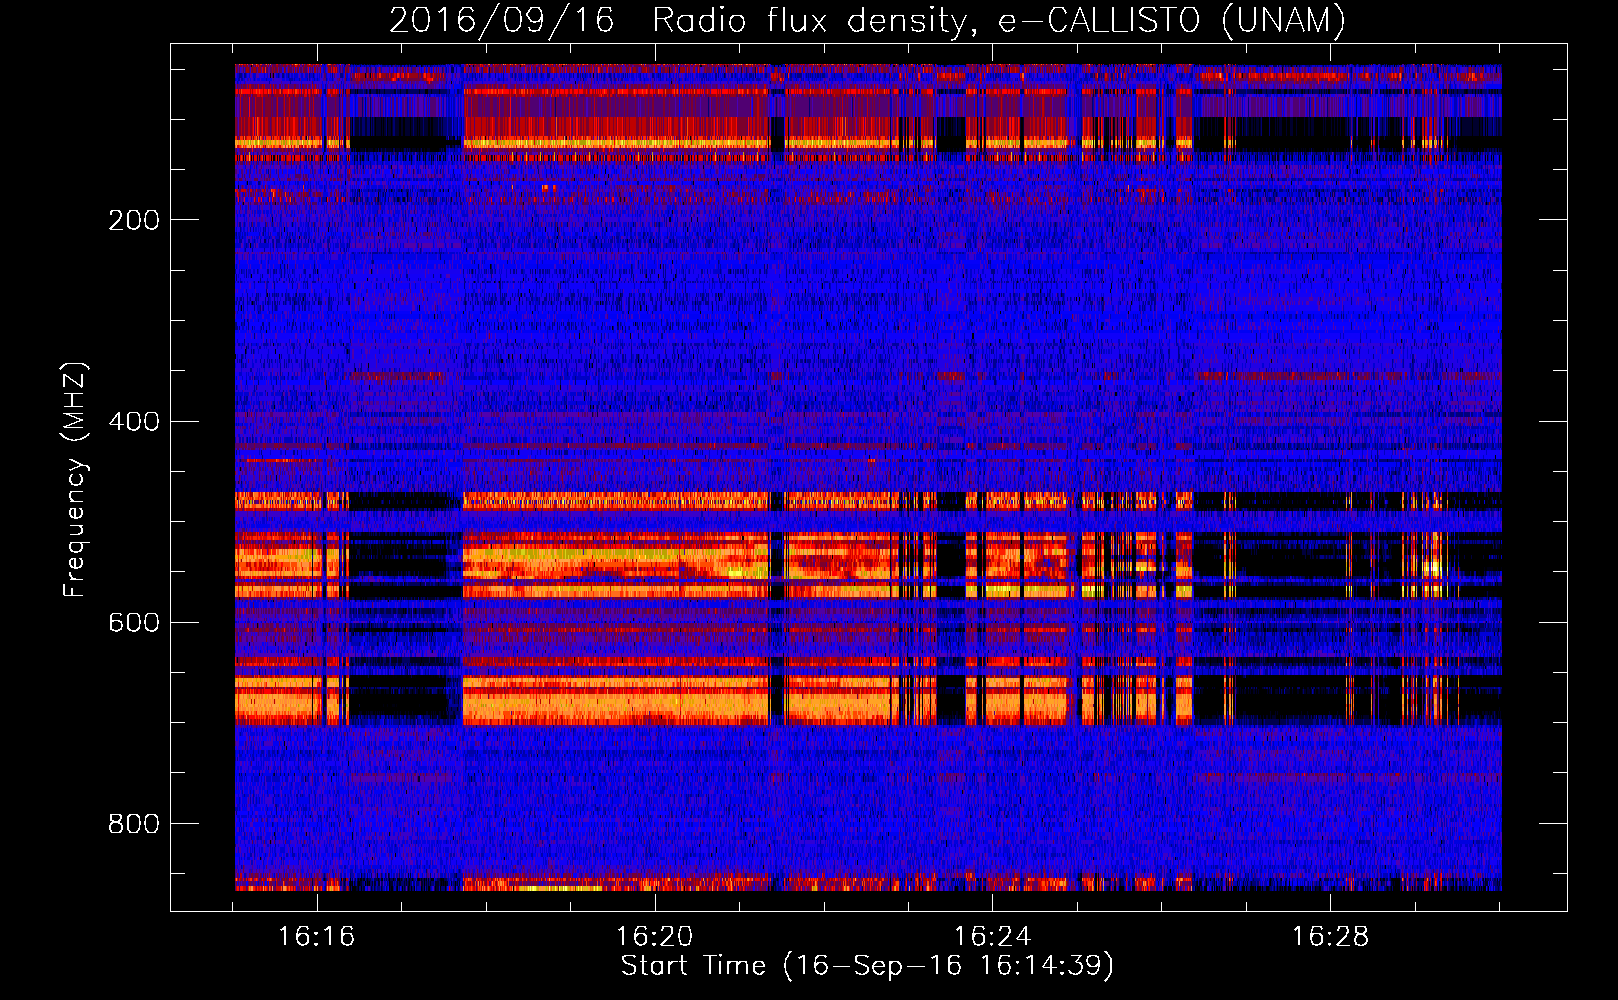This screenshot has height=1000, width=1618.
Task: Click the y-axis label 'Frequency (MHZ)'
Action: pos(74,480)
